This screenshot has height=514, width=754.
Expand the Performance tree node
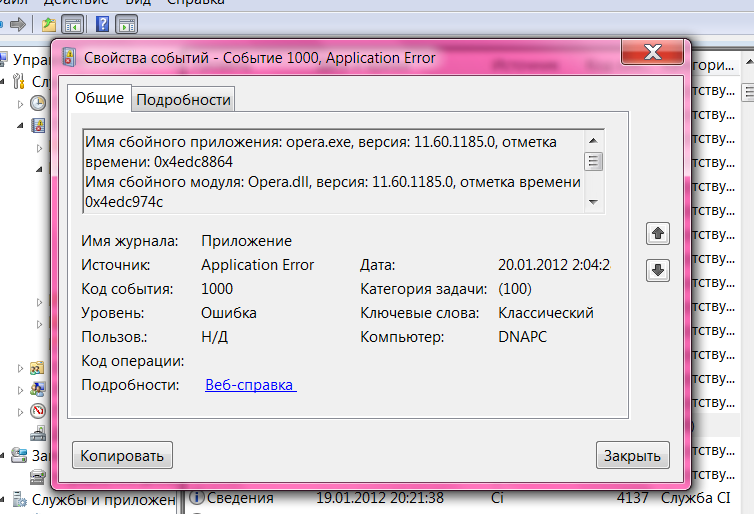(20, 412)
